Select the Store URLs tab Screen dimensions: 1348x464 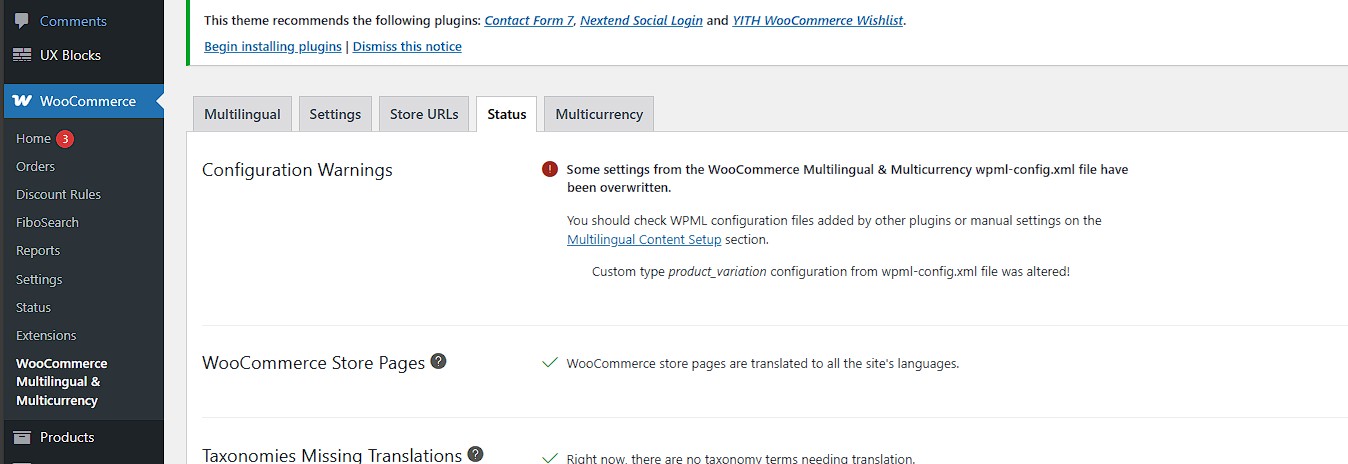(424, 114)
